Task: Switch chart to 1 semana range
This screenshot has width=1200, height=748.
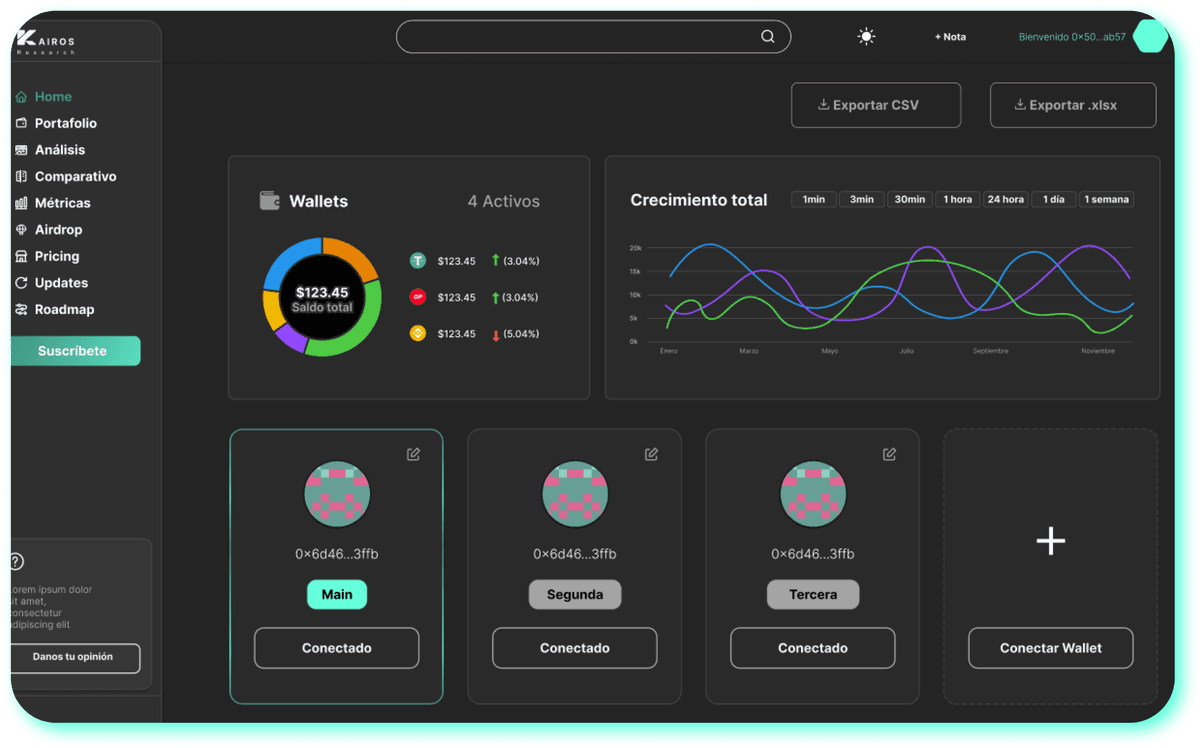Action: tap(1106, 199)
